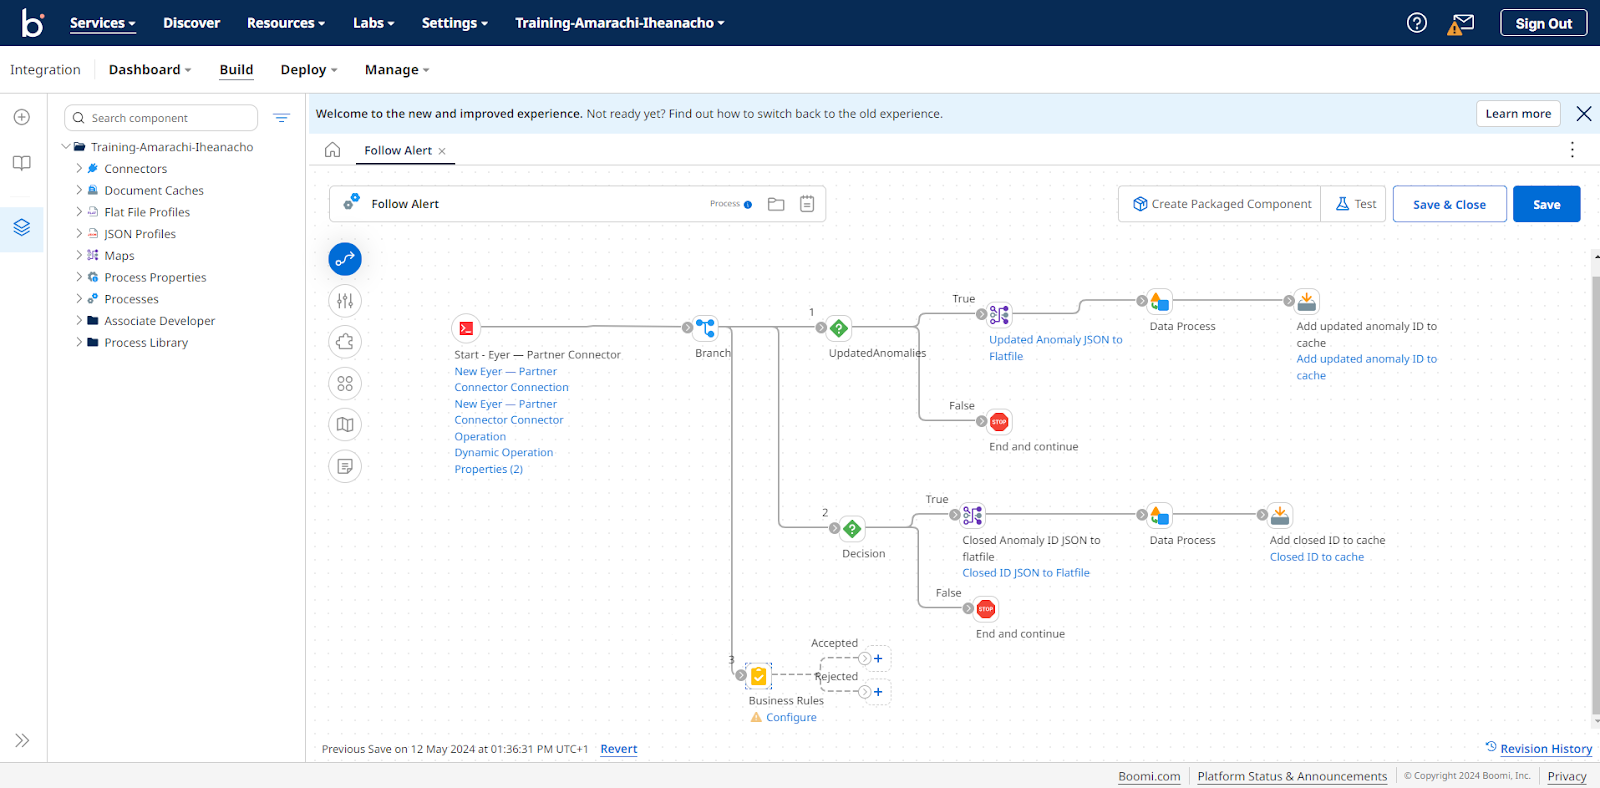Select the Business Rules shape
This screenshot has width=1600, height=788.
coord(759,676)
